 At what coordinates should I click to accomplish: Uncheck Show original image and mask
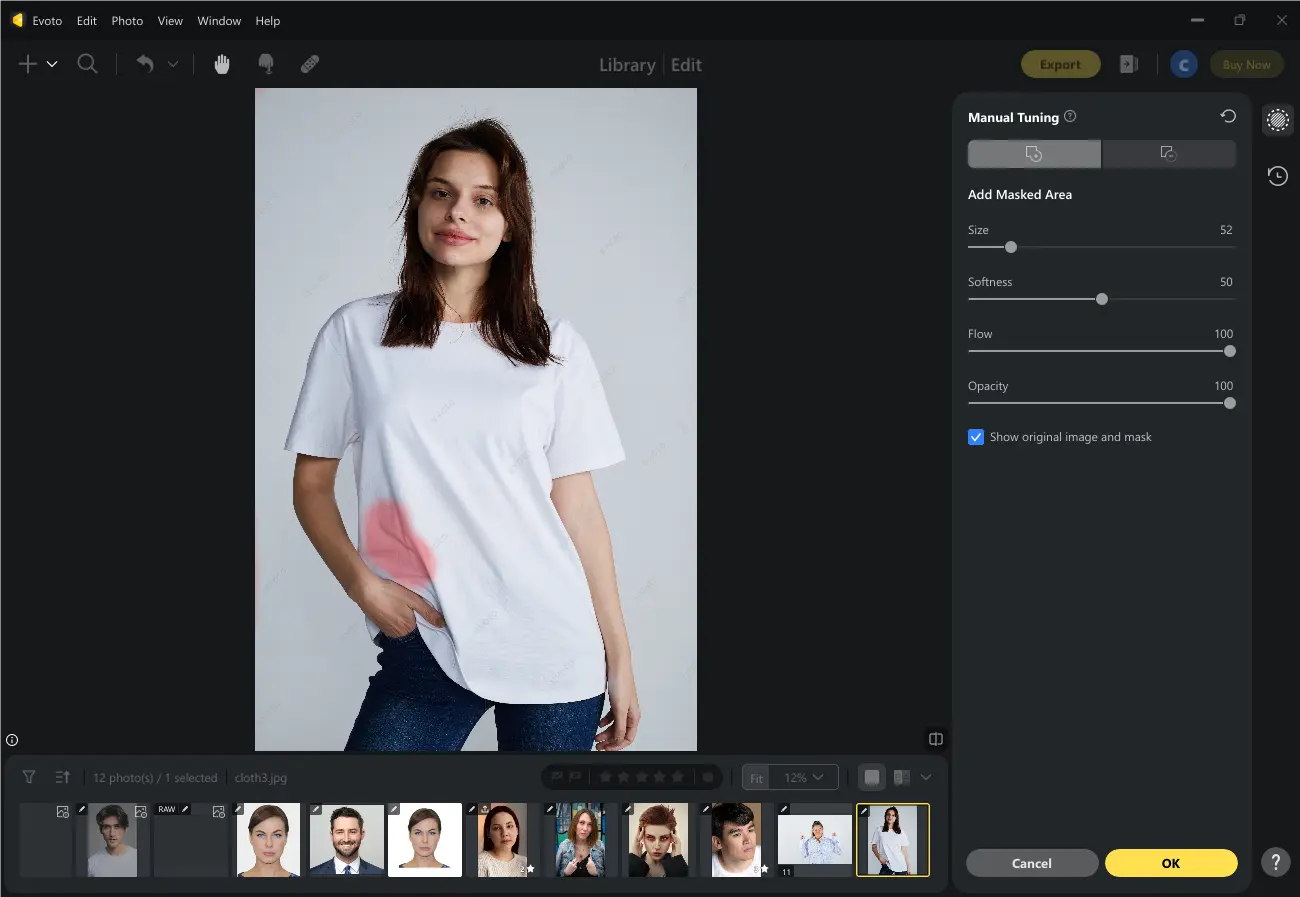[976, 437]
